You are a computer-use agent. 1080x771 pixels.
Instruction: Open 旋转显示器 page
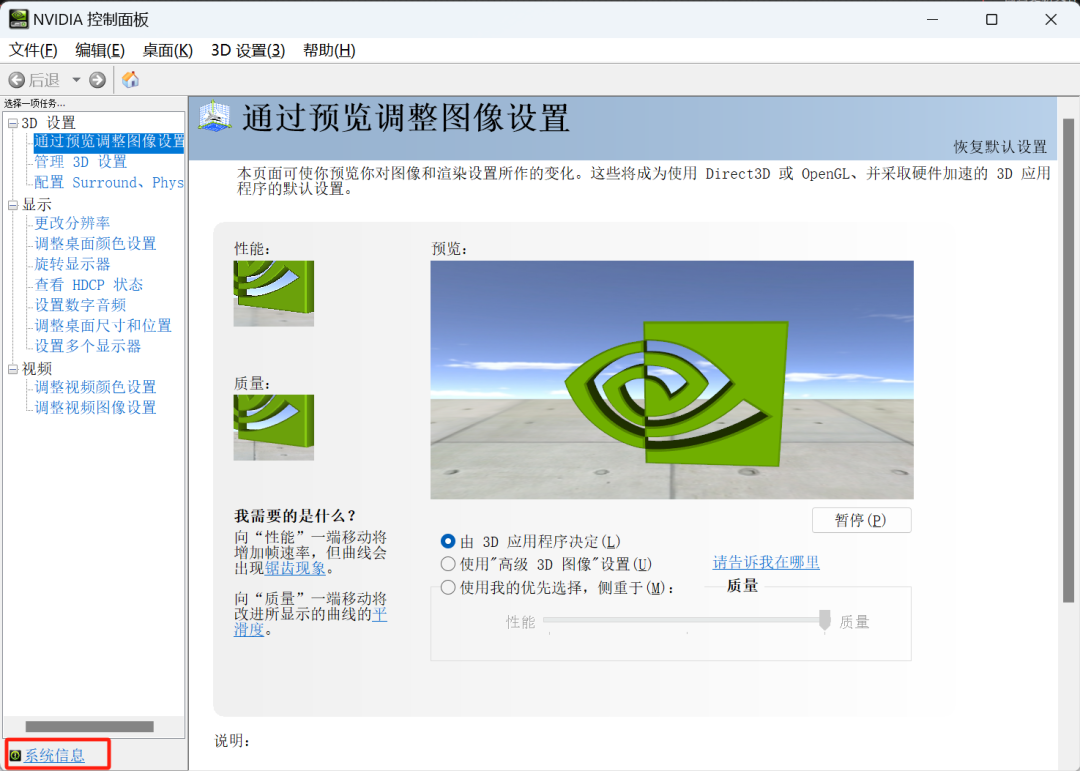tap(72, 264)
